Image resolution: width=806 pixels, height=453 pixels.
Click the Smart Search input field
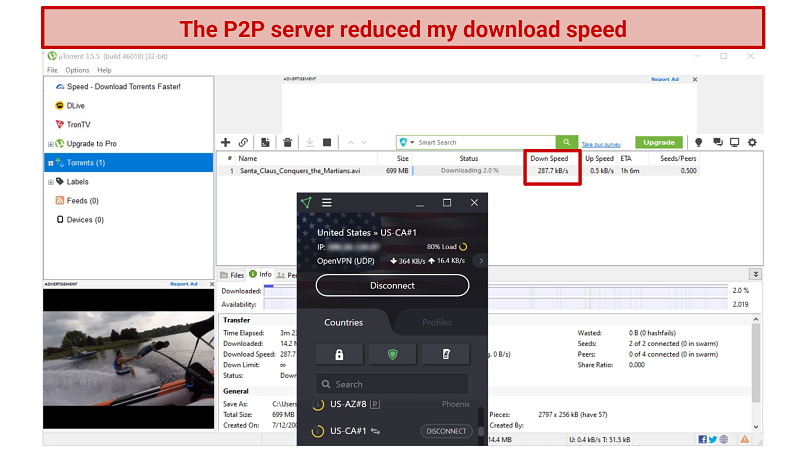pyautogui.click(x=486, y=142)
